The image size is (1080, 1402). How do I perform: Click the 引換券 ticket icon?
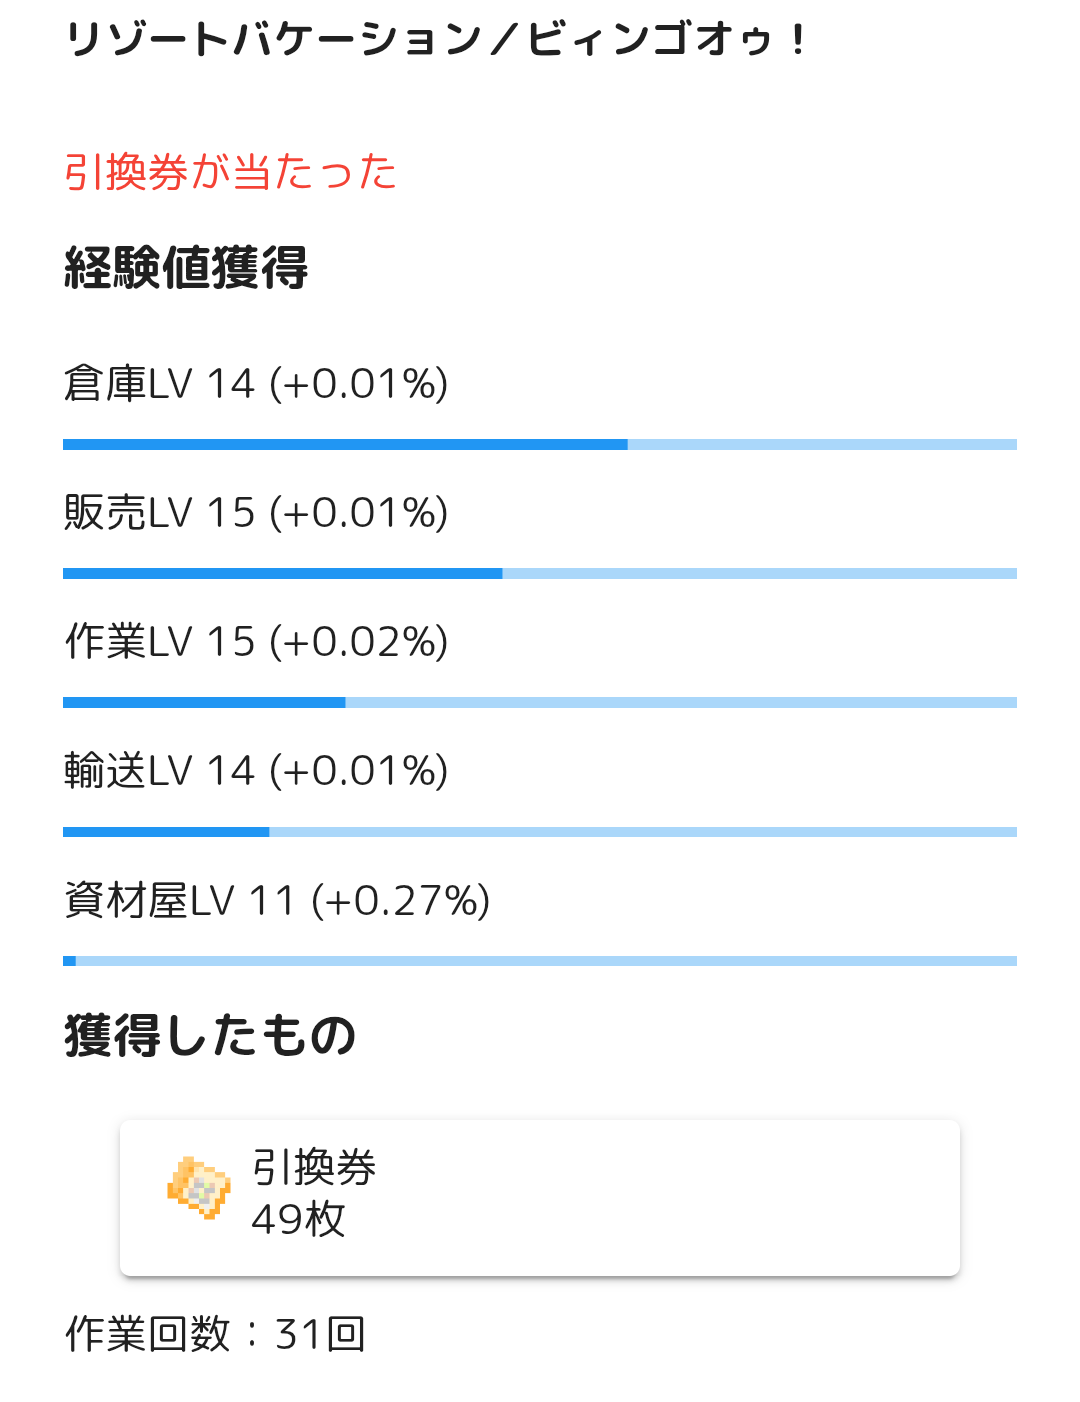(199, 1188)
